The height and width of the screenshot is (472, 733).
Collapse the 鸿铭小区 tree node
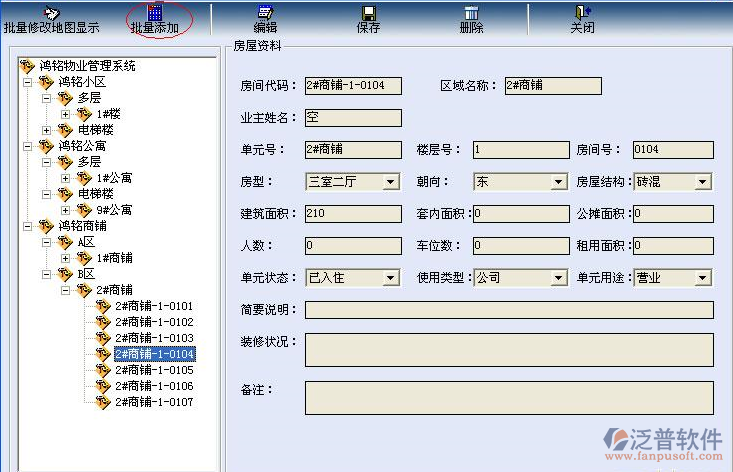tap(27, 82)
